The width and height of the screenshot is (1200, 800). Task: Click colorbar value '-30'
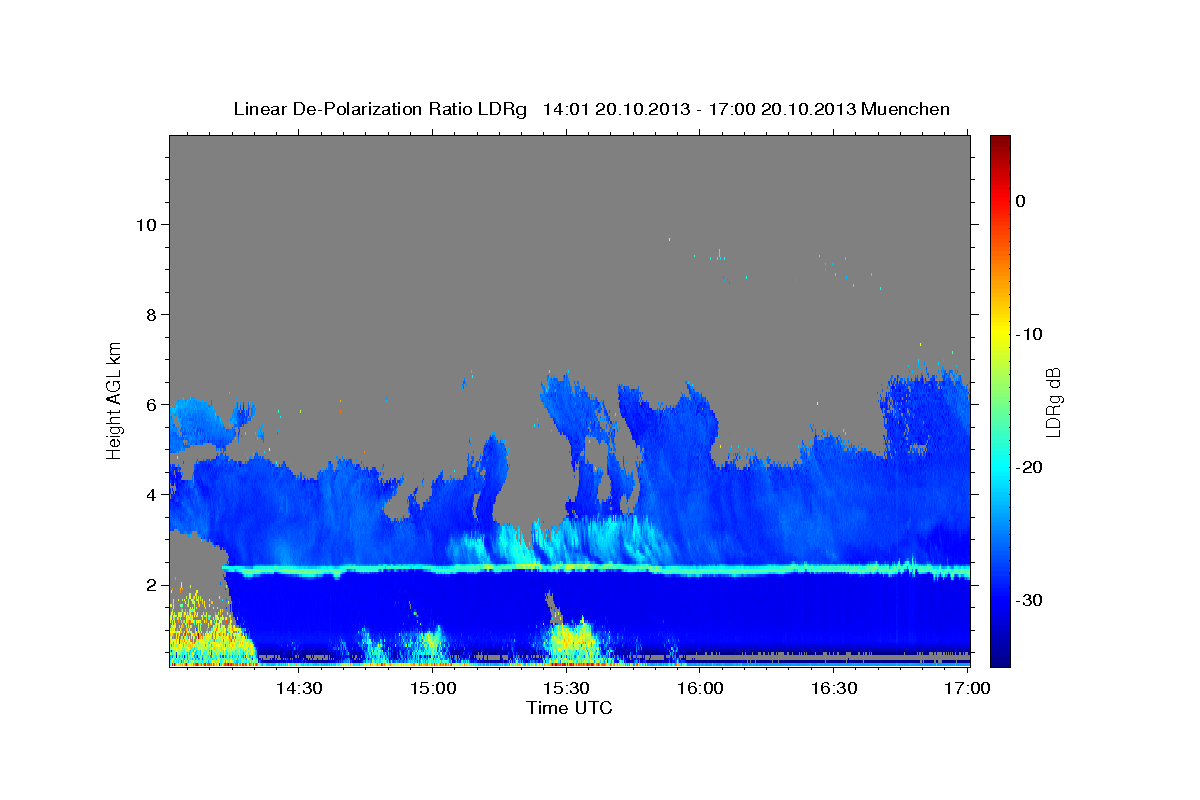[x=1031, y=600]
